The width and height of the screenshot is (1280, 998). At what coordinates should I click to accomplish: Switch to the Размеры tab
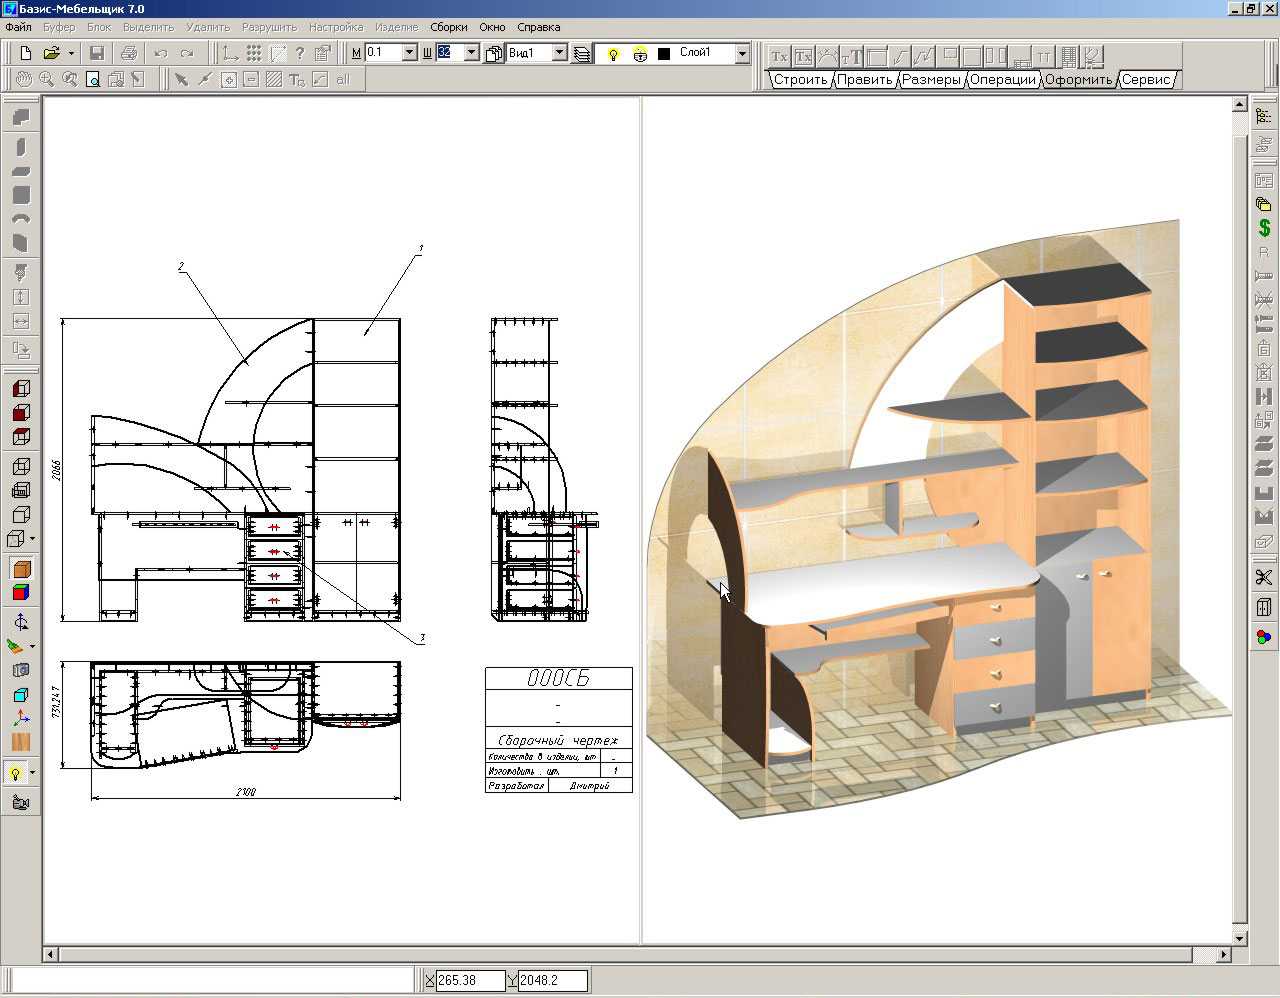pos(930,80)
